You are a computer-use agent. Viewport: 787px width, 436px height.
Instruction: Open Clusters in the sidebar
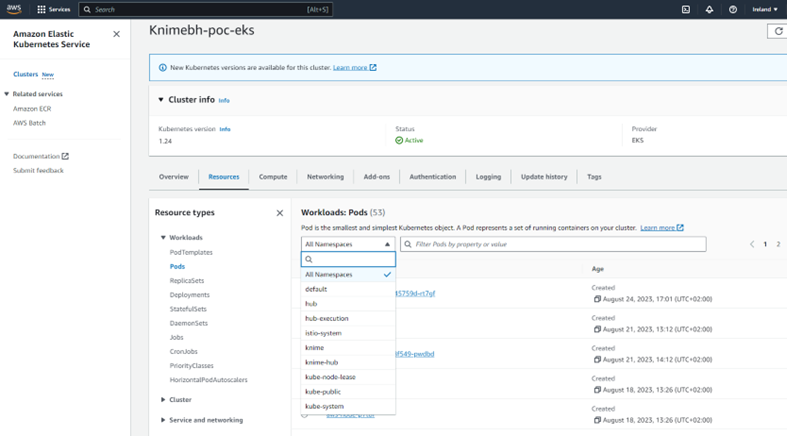click(26, 74)
